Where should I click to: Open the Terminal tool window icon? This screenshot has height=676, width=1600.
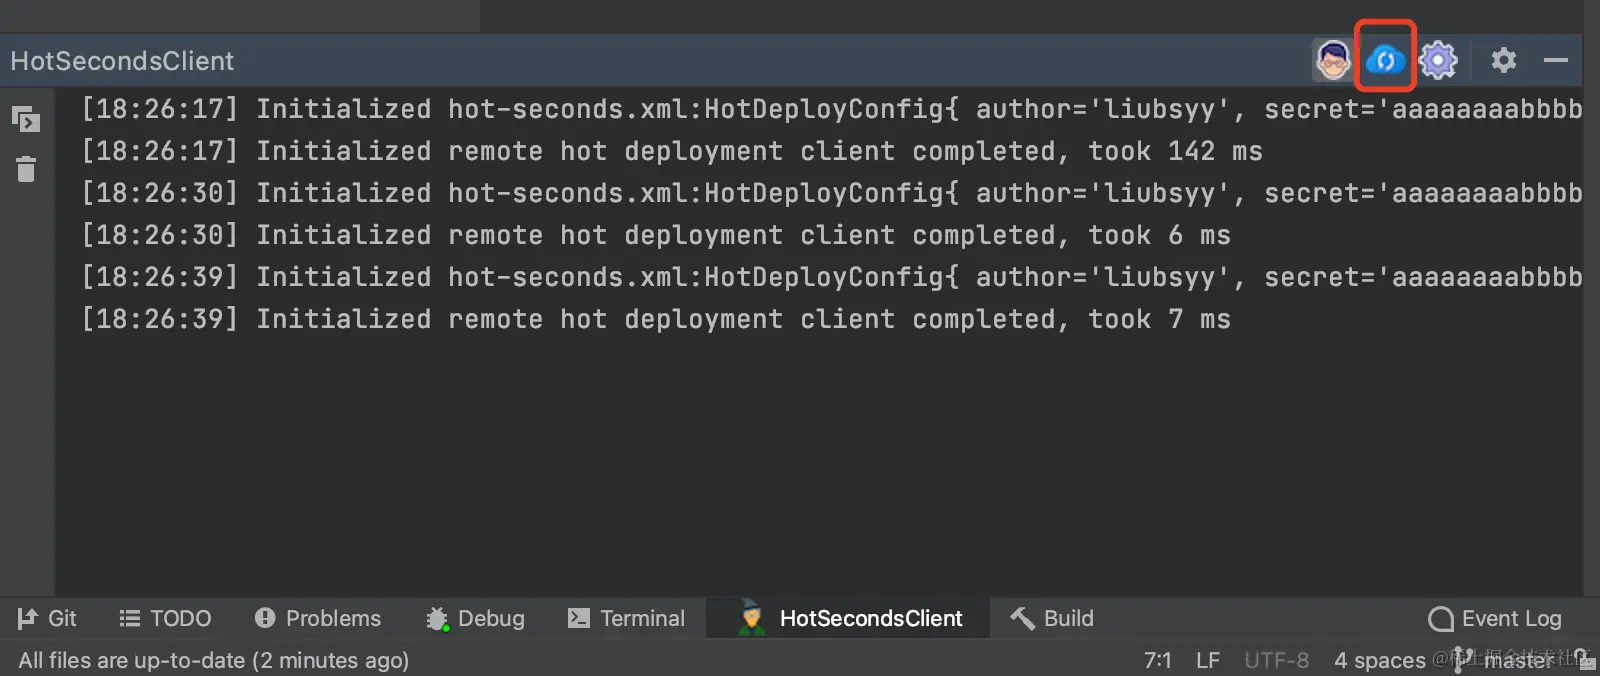point(626,618)
